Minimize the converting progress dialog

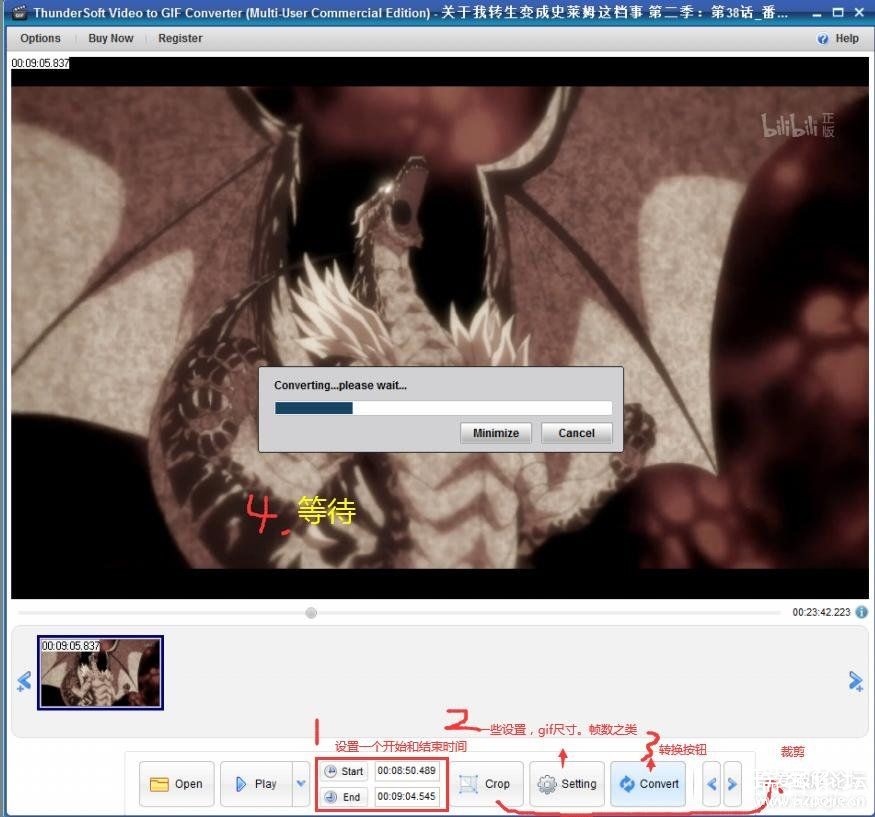[496, 433]
